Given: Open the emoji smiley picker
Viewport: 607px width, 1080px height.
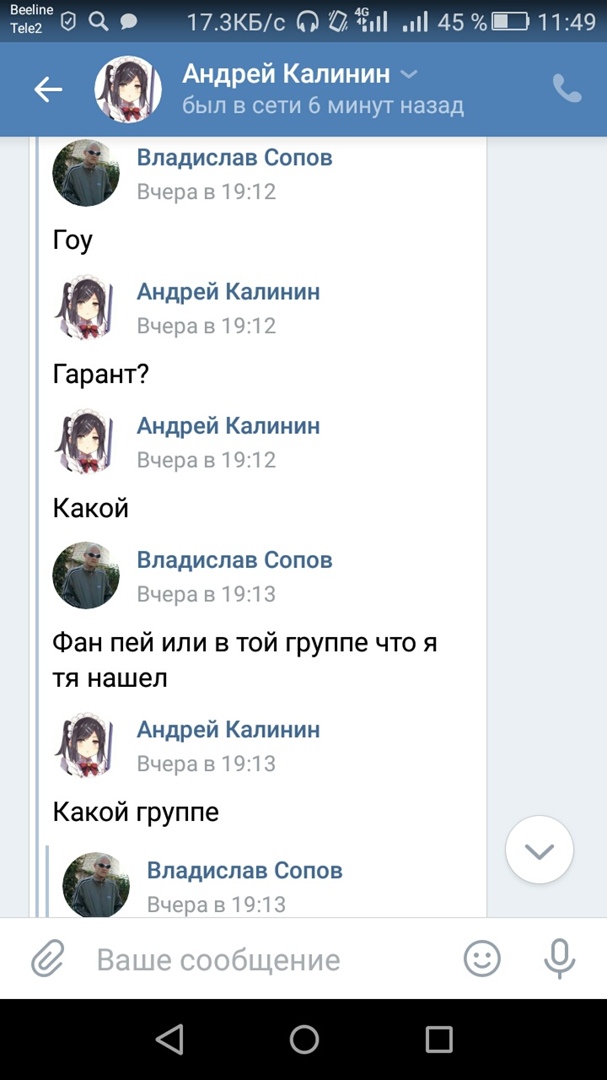Looking at the screenshot, I should (482, 960).
